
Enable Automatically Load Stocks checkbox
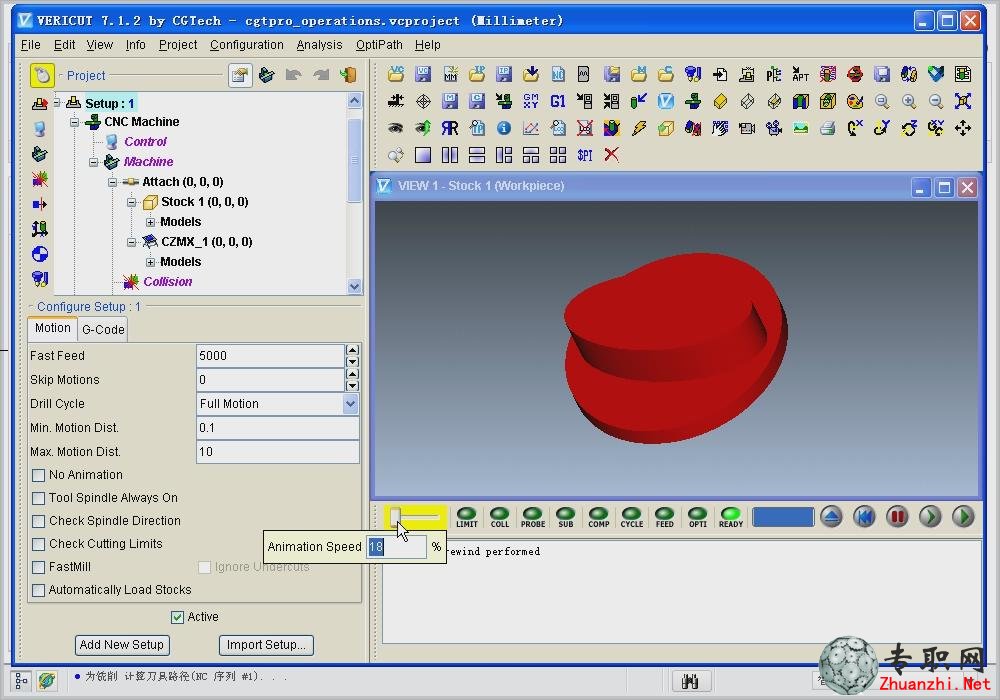point(38,590)
